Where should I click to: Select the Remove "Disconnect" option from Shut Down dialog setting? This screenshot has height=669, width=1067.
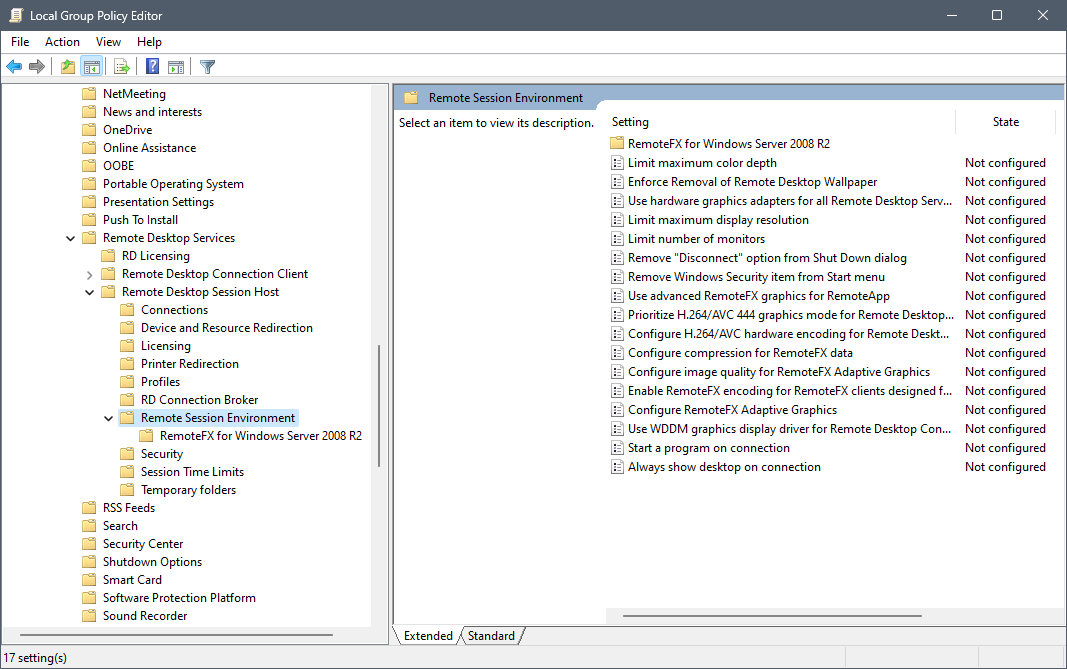coord(767,258)
